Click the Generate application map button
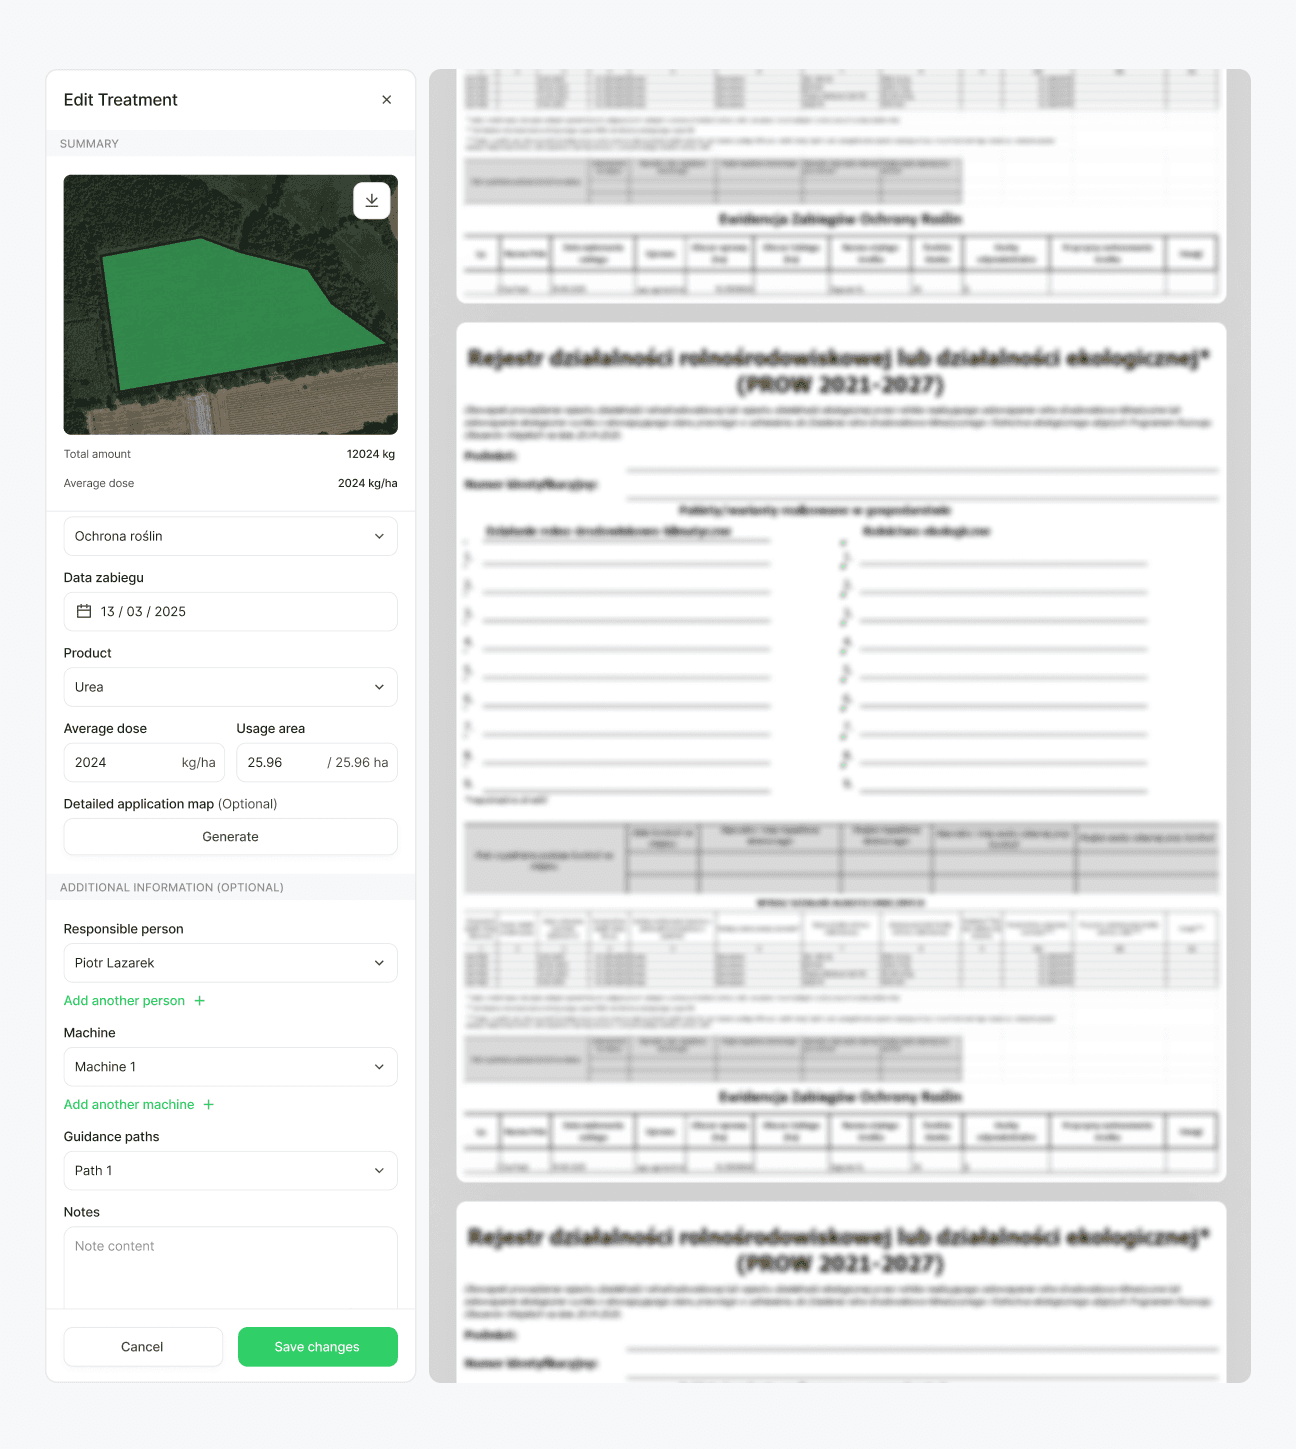 coord(230,837)
